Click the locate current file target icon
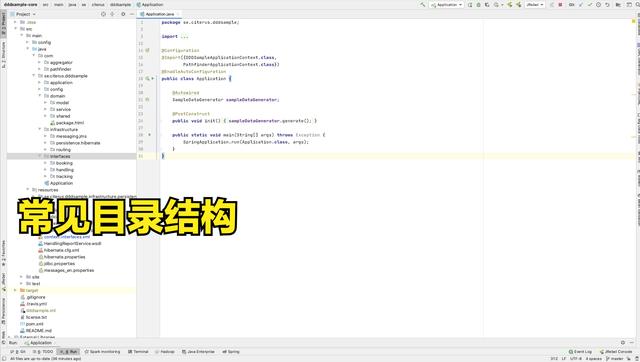The height and width of the screenshot is (362, 640). click(103, 14)
